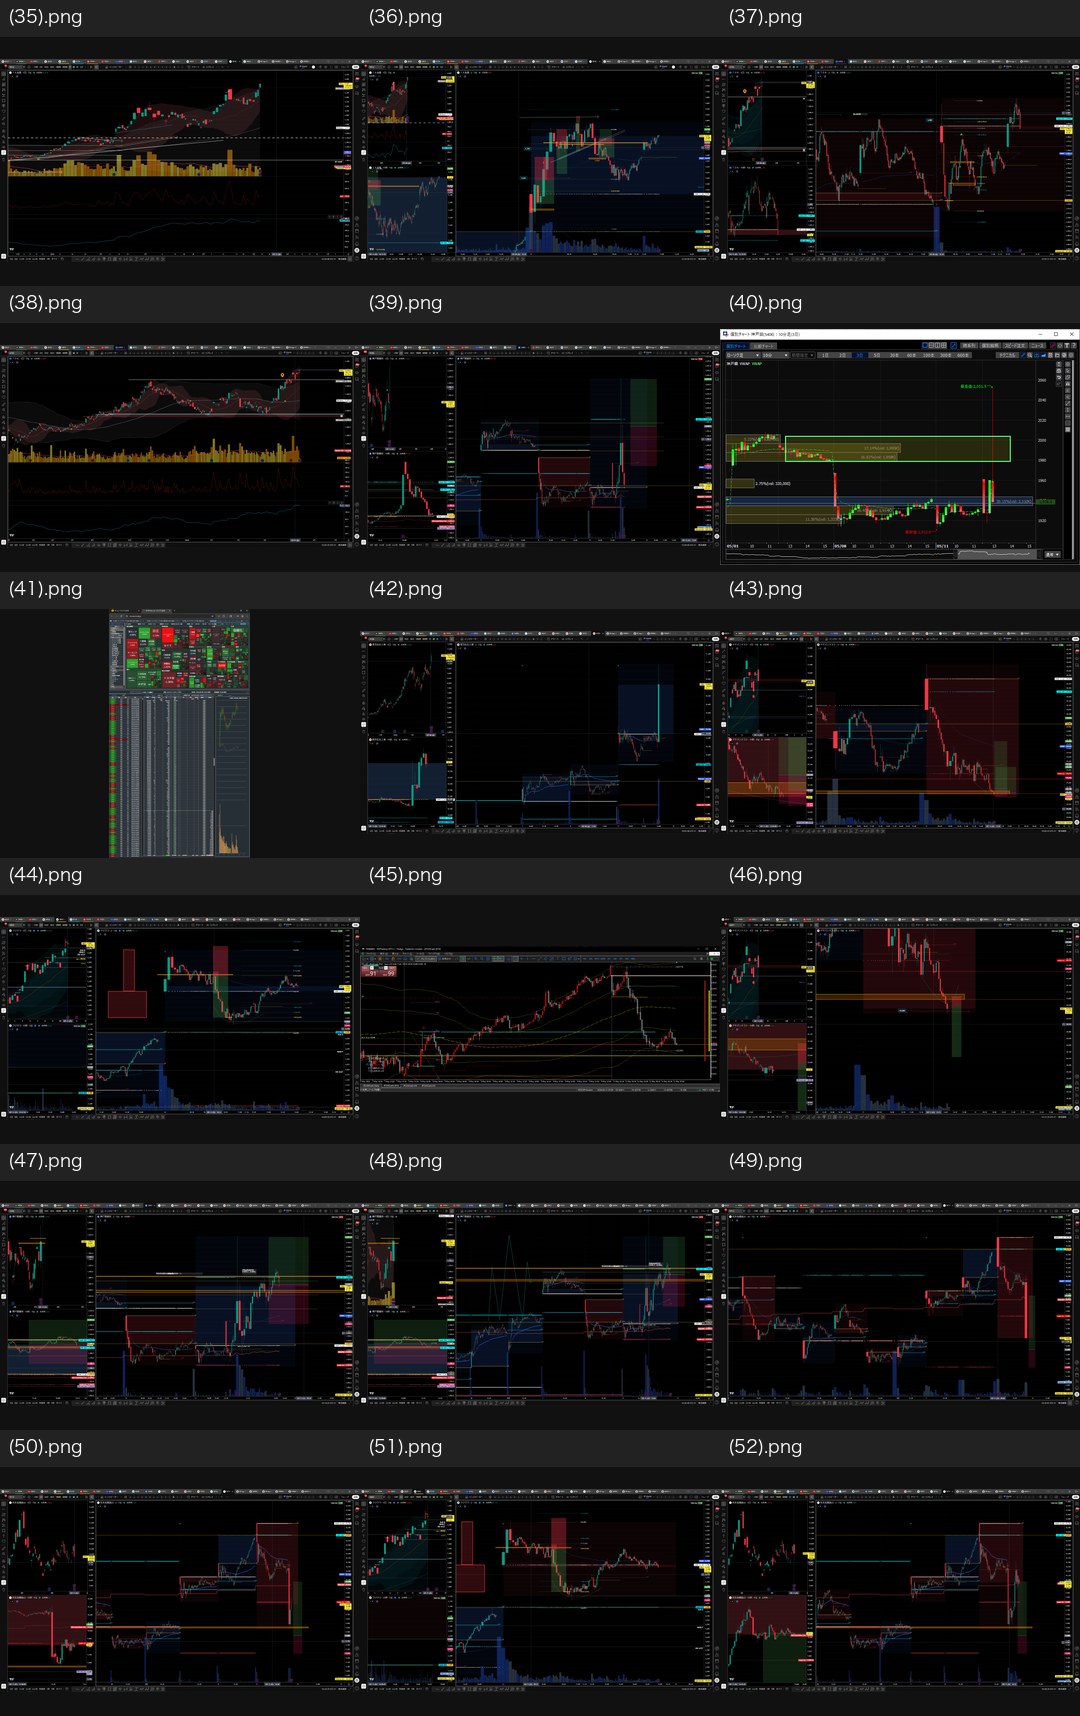This screenshot has width=1080, height=1716.
Task: Open the (36).png chart thumbnail
Action: point(540,160)
